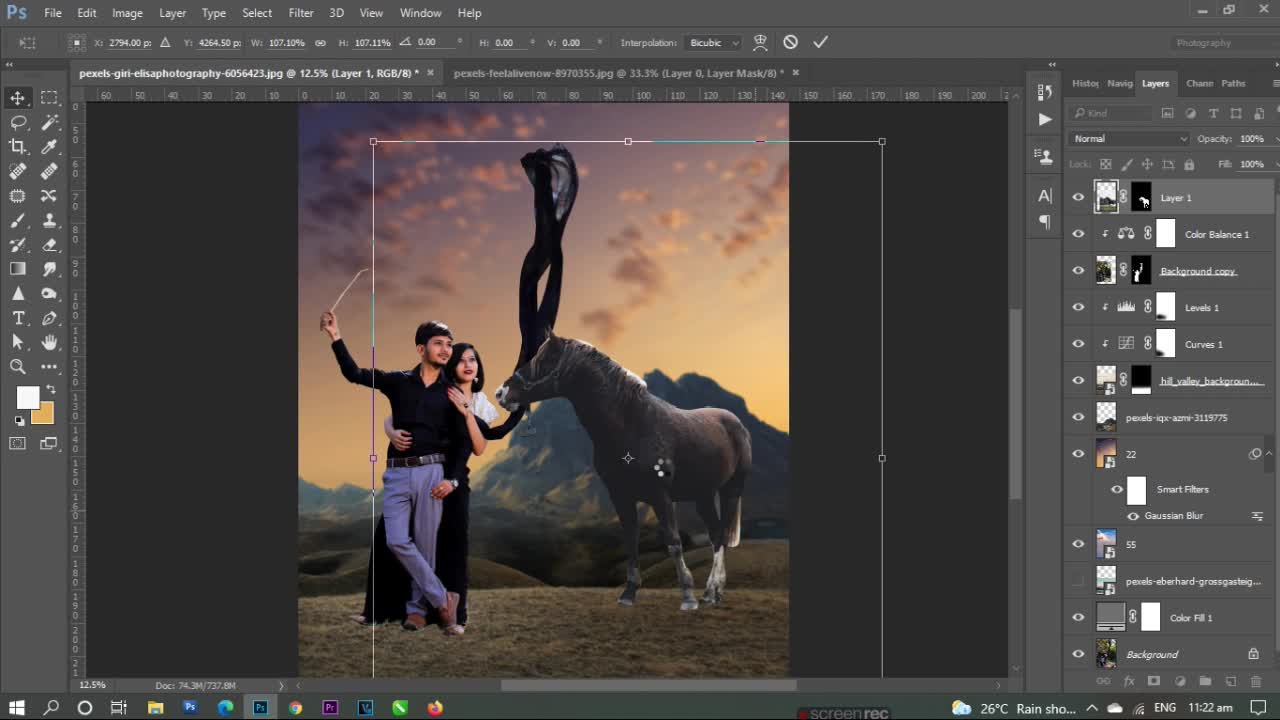Select the Brush tool

pos(18,220)
